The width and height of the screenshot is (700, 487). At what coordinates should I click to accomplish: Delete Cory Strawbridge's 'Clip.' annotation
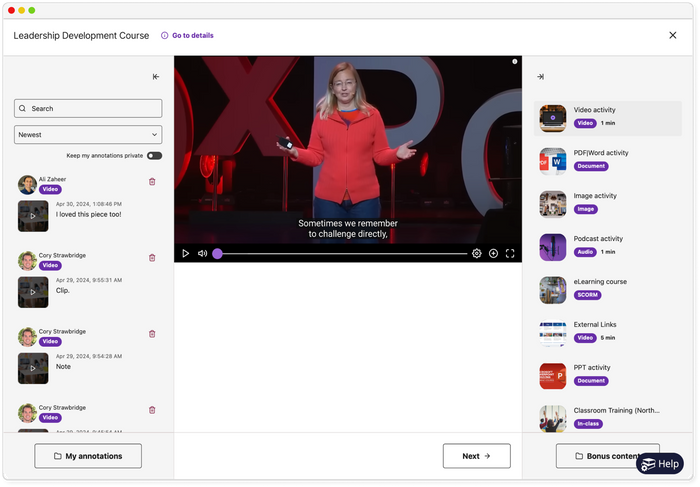coord(152,258)
